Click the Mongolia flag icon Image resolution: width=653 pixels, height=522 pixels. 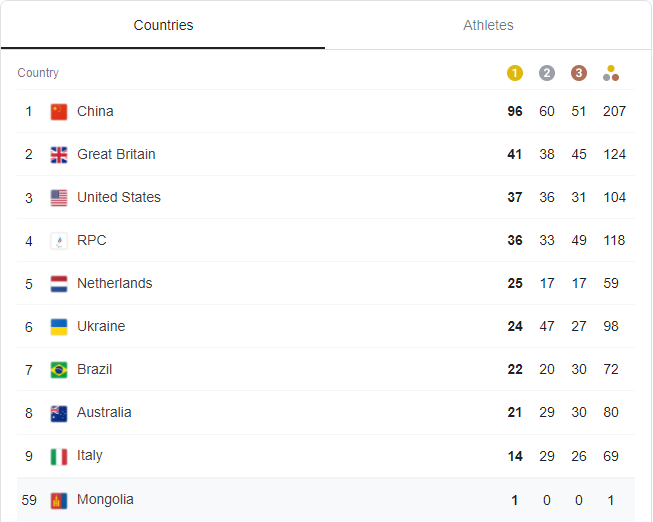point(59,500)
